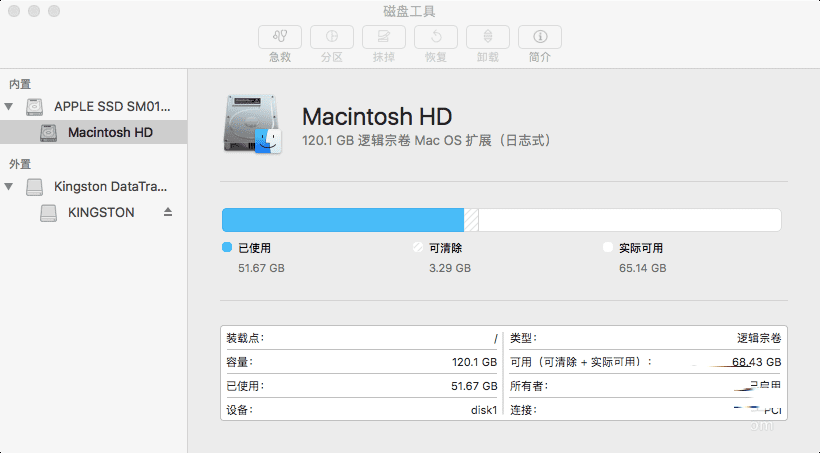Select Macintosh HD in the sidebar

pyautogui.click(x=110, y=132)
